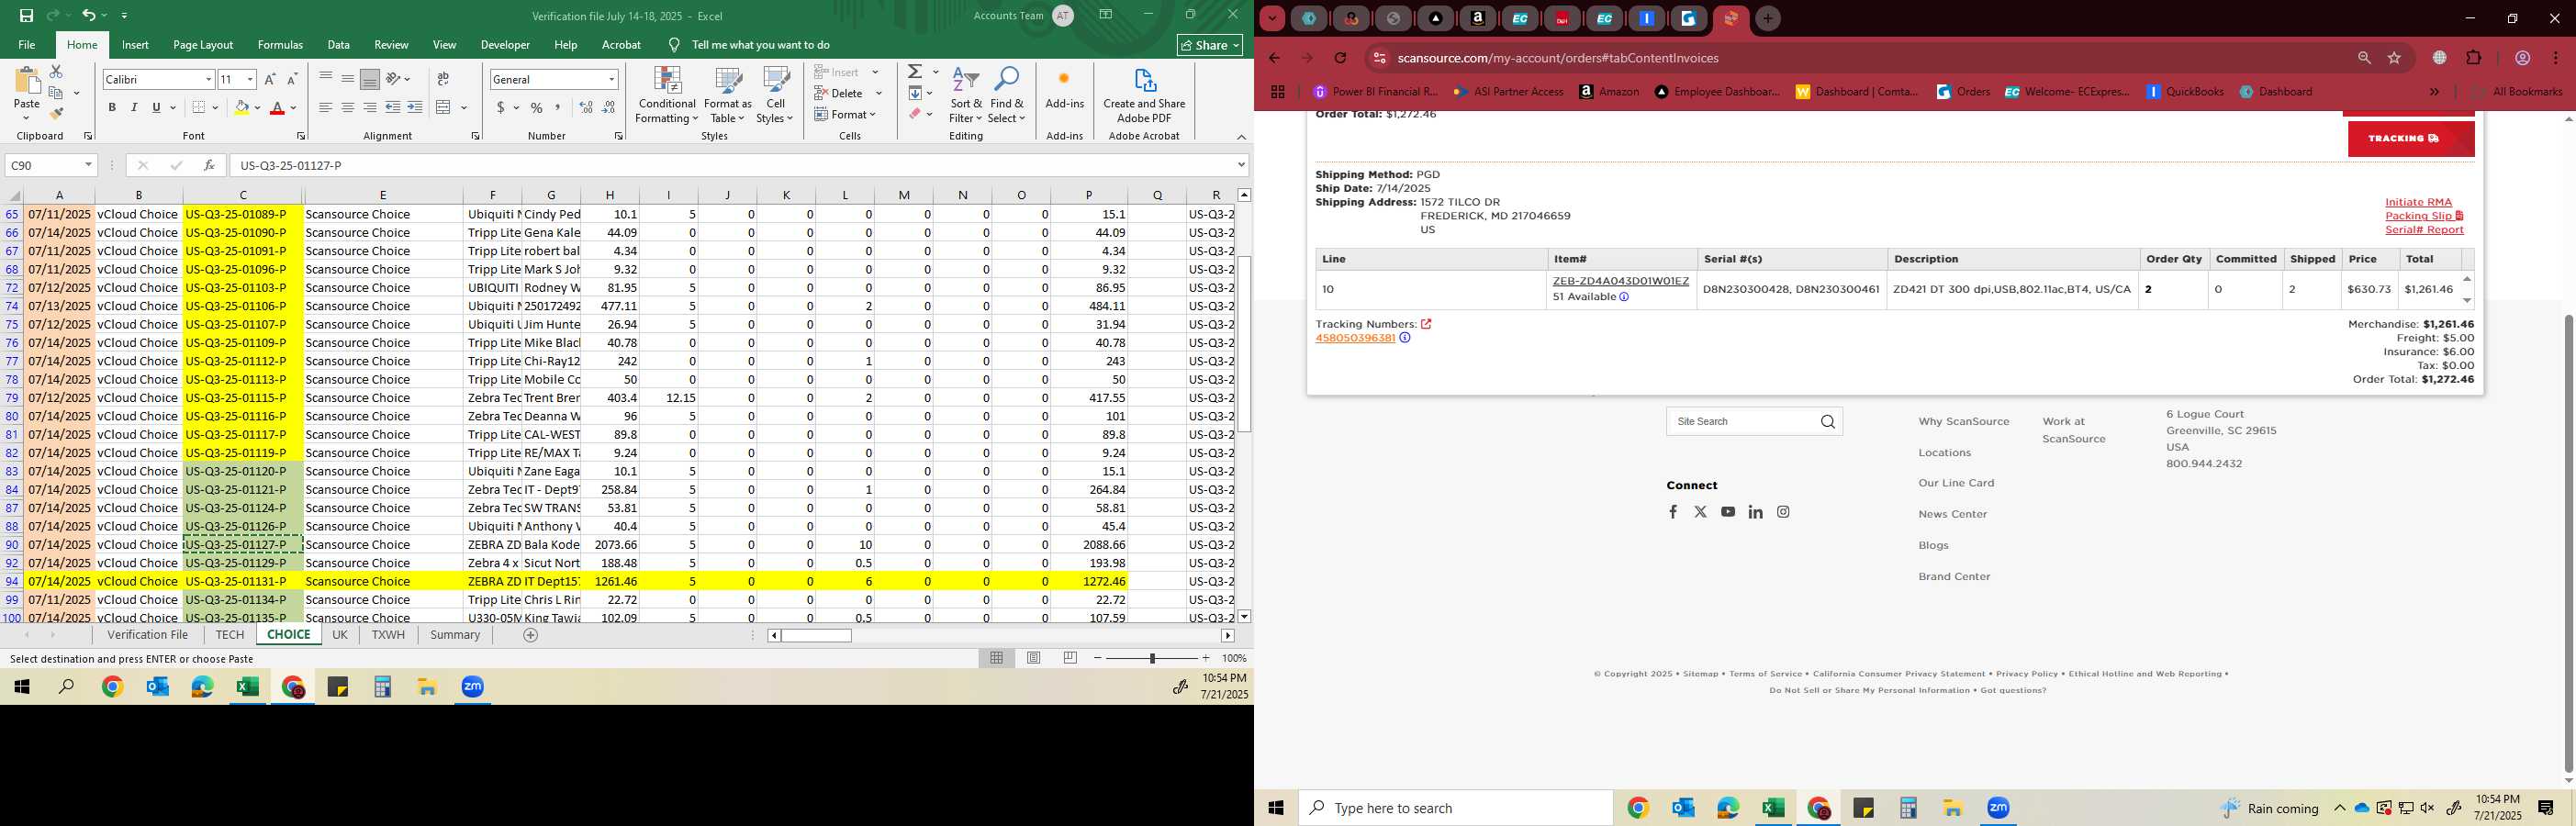The width and height of the screenshot is (2576, 826).
Task: Click Decrease Decimal icon
Action: 609,107
